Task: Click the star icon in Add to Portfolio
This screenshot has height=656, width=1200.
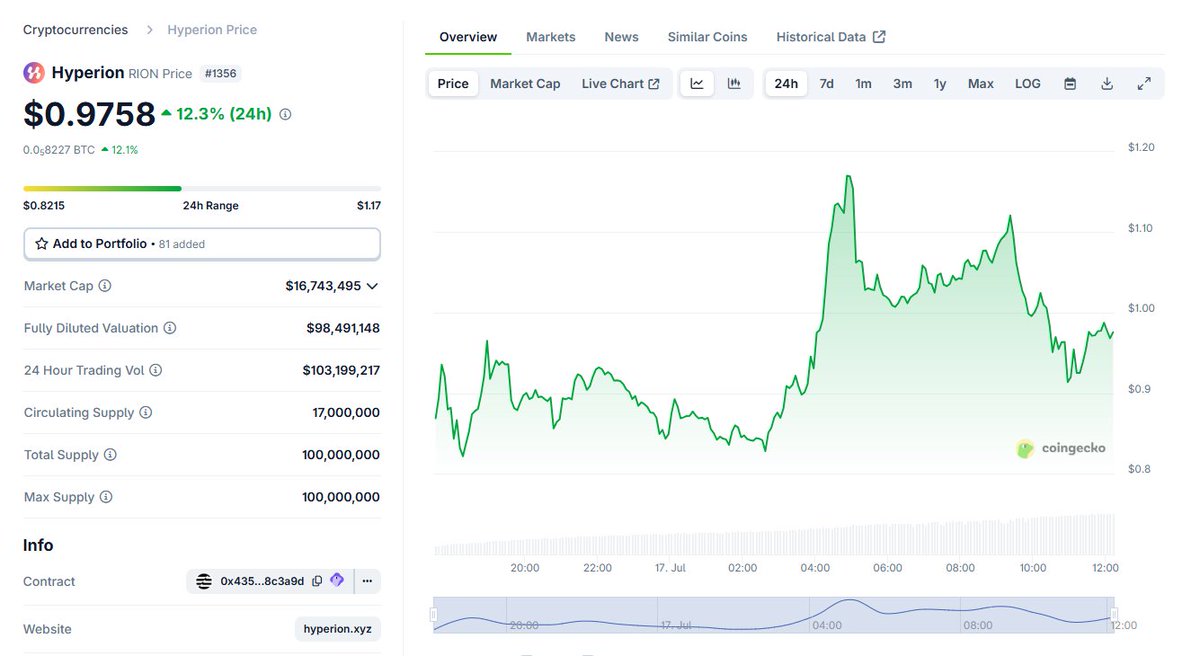Action: click(x=42, y=244)
